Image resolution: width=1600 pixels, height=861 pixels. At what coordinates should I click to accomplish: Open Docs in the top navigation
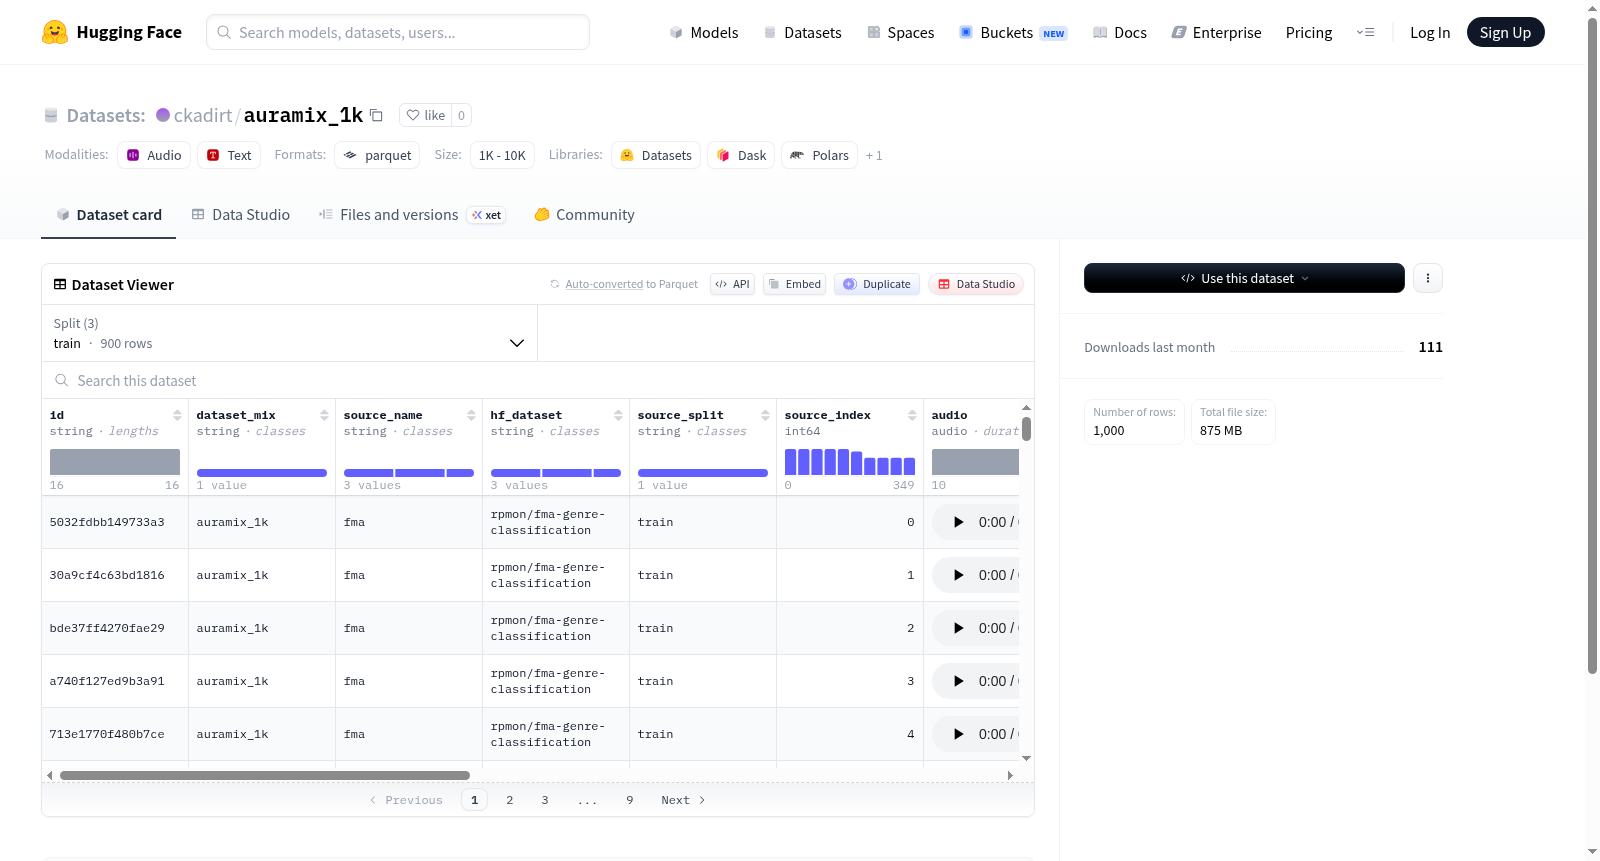(1120, 33)
